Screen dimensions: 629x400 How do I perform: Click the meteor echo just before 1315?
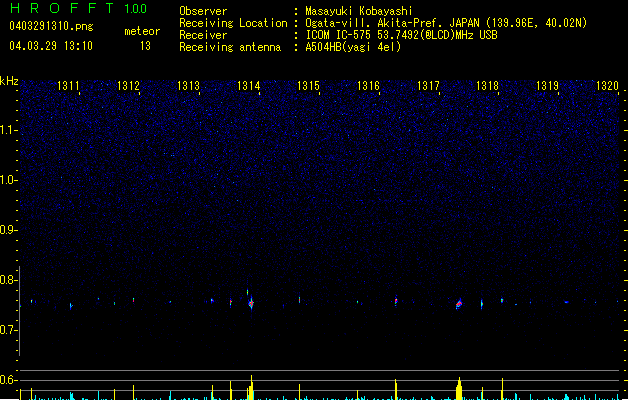299,300
